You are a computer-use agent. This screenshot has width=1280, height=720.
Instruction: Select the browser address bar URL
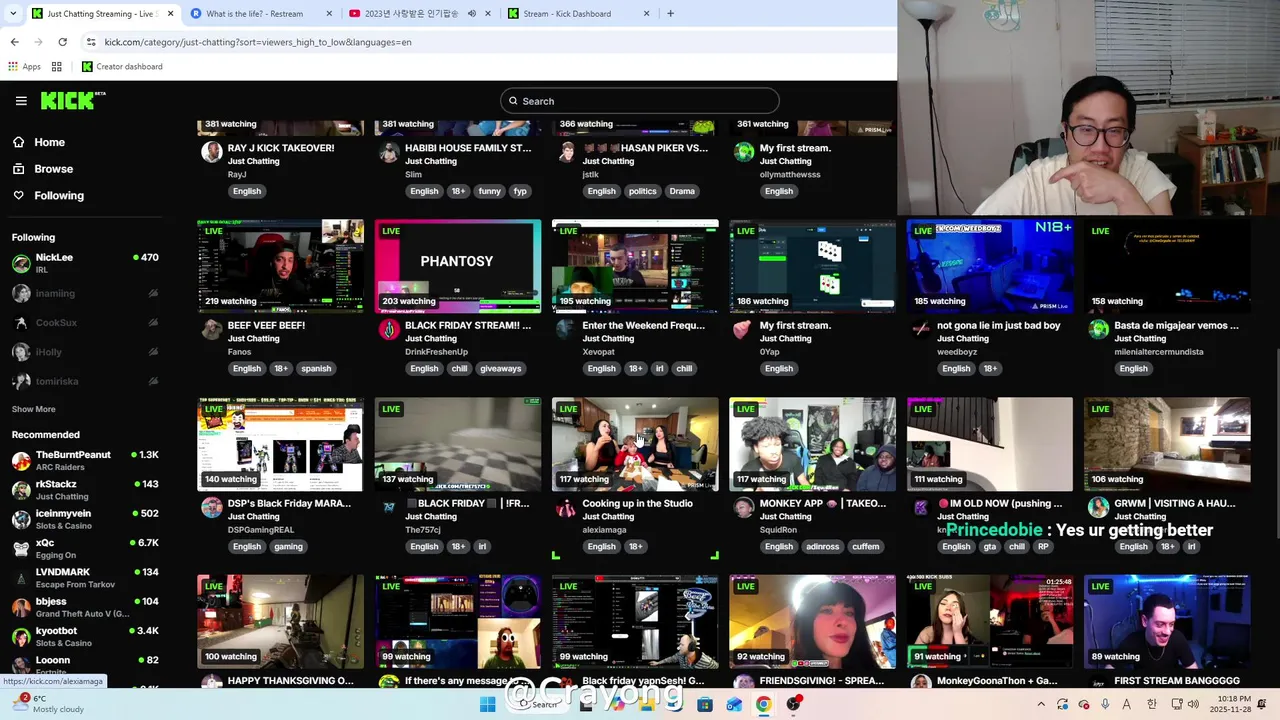pyautogui.click(x=258, y=42)
